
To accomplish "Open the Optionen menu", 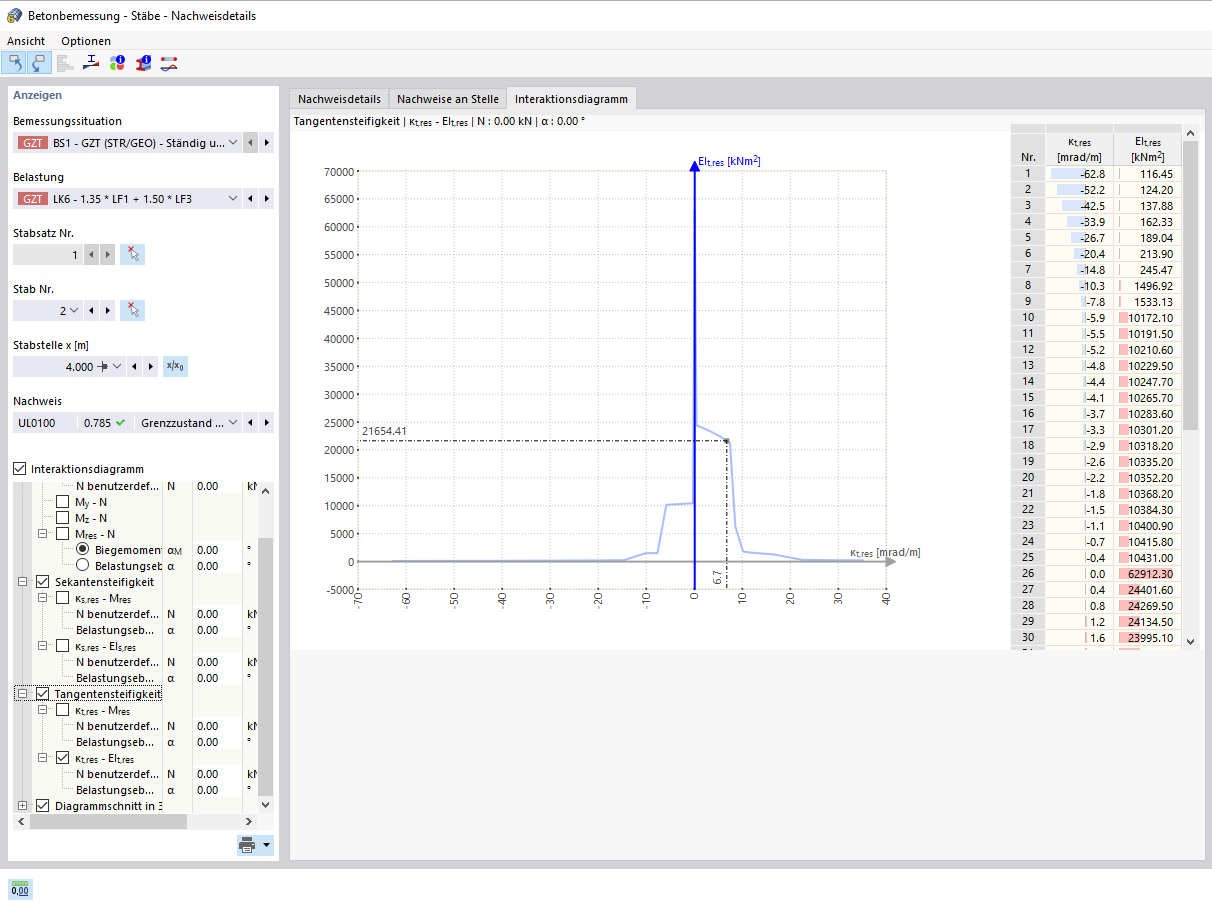I will [x=86, y=41].
